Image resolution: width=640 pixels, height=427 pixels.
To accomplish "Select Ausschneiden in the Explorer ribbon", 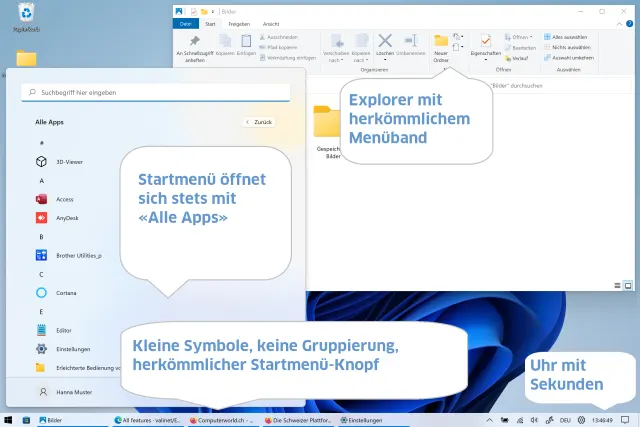I will [x=278, y=37].
